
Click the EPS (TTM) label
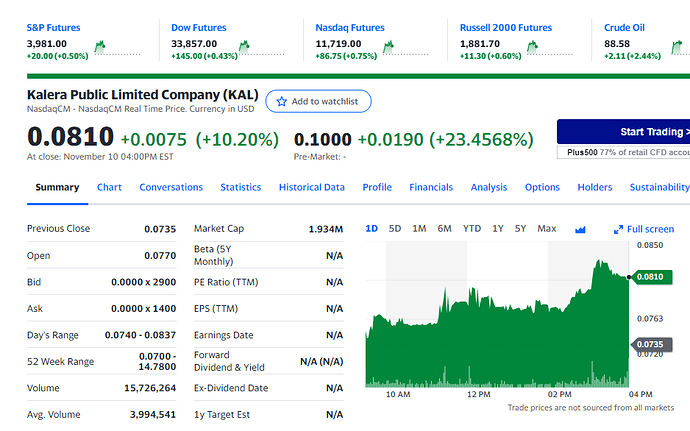[x=216, y=309]
